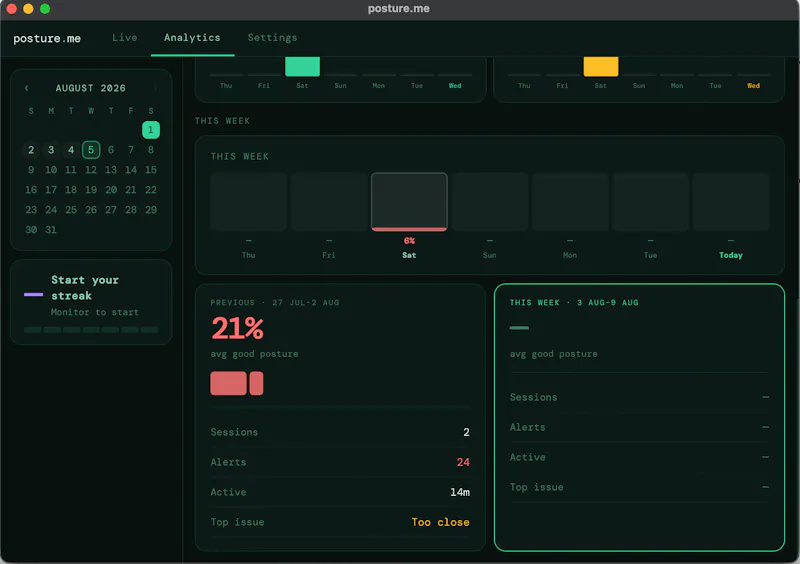Open the Live tab
Image resolution: width=800 pixels, height=564 pixels.
coord(124,38)
